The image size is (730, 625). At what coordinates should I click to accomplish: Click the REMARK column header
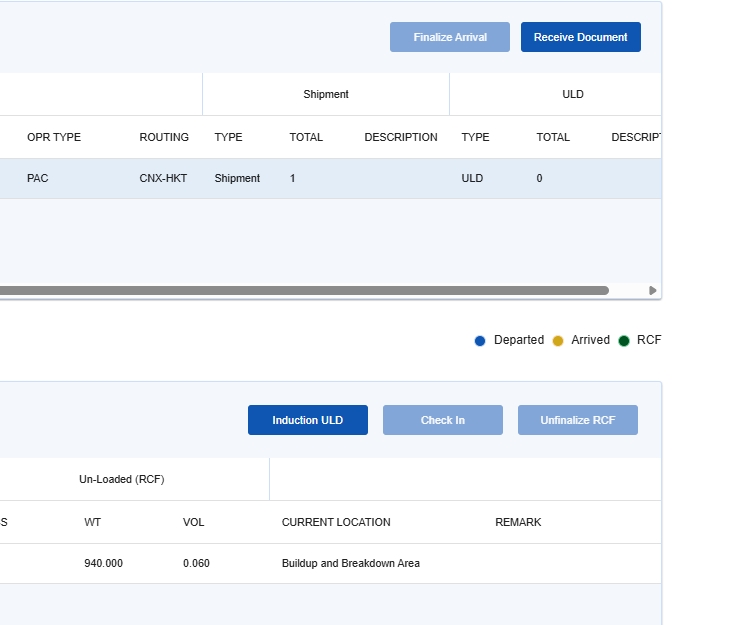tap(518, 522)
